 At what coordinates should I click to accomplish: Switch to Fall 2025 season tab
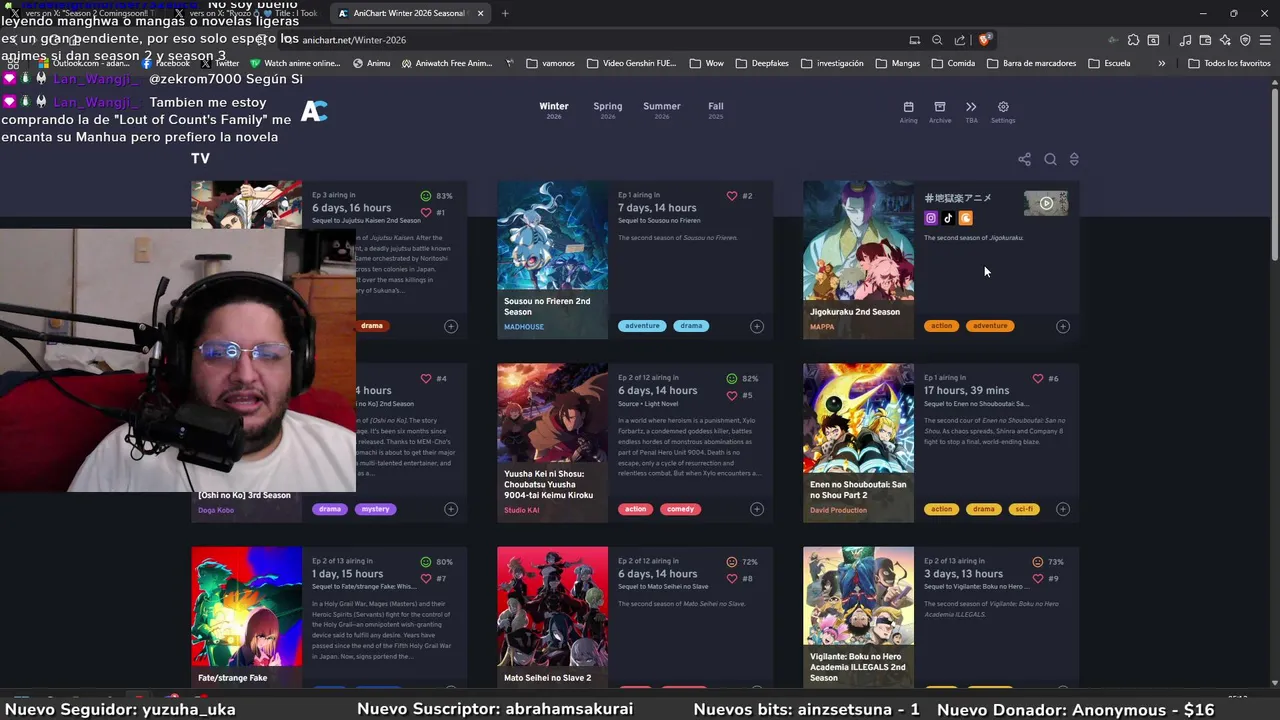(716, 110)
